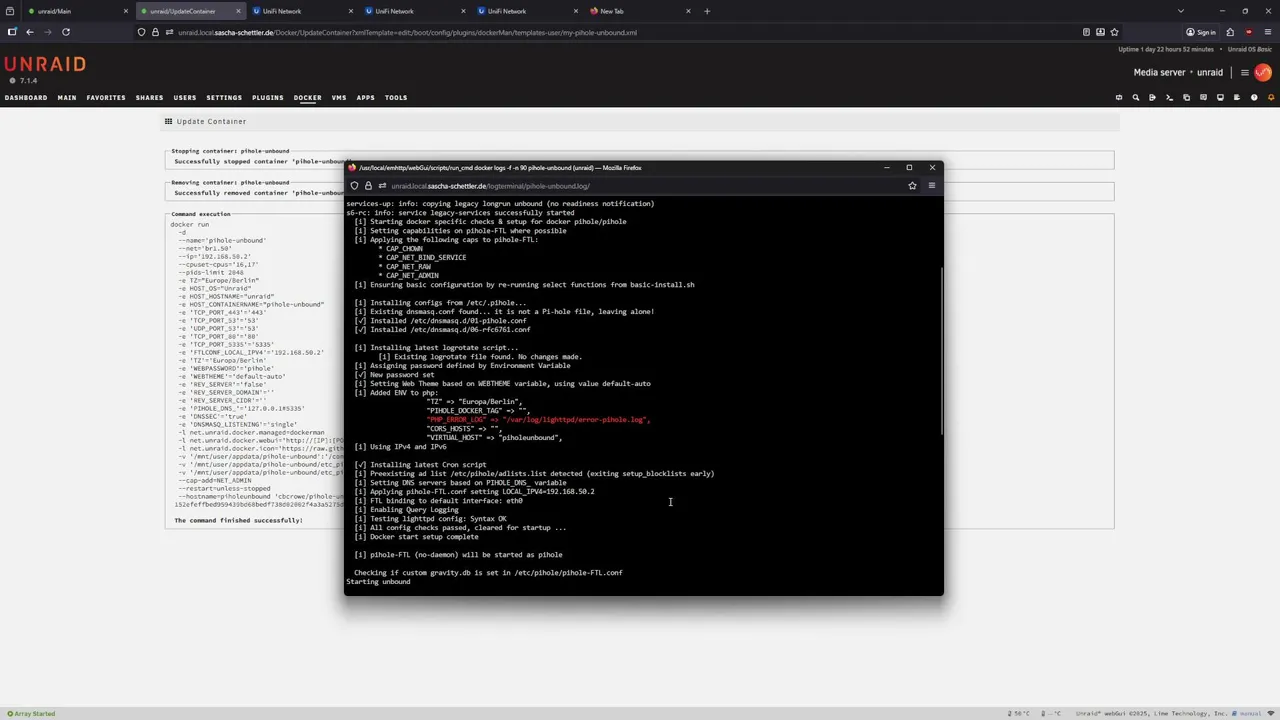Click the Unraid search magnifier icon

coord(1135,98)
